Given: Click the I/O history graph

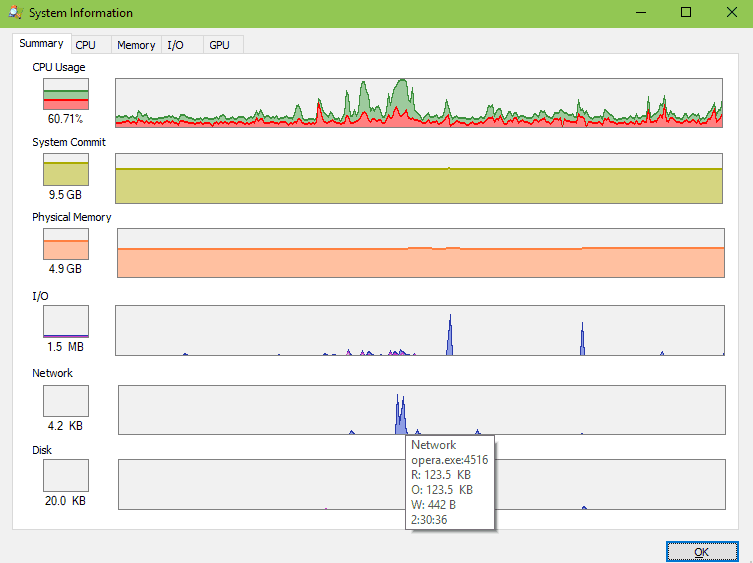Looking at the screenshot, I should (420, 330).
